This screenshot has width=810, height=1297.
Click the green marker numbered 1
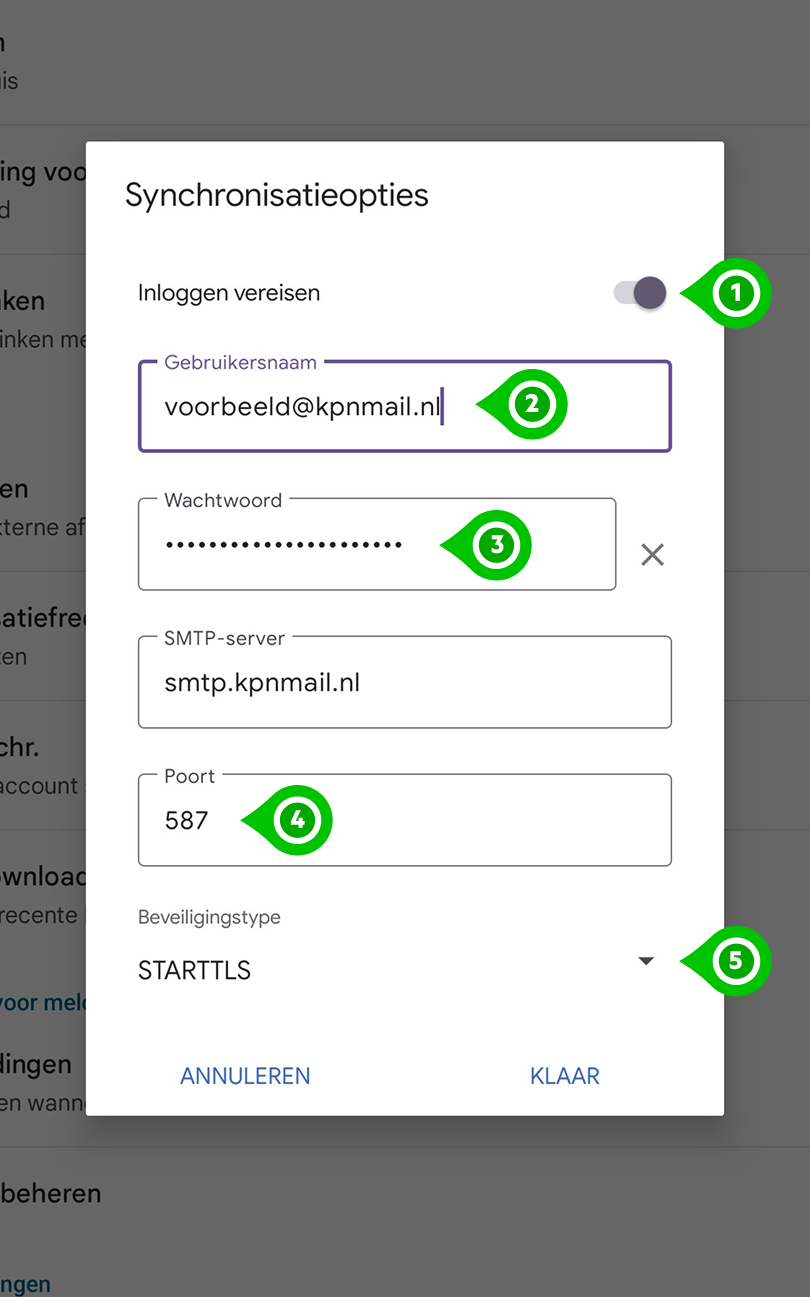point(741,293)
